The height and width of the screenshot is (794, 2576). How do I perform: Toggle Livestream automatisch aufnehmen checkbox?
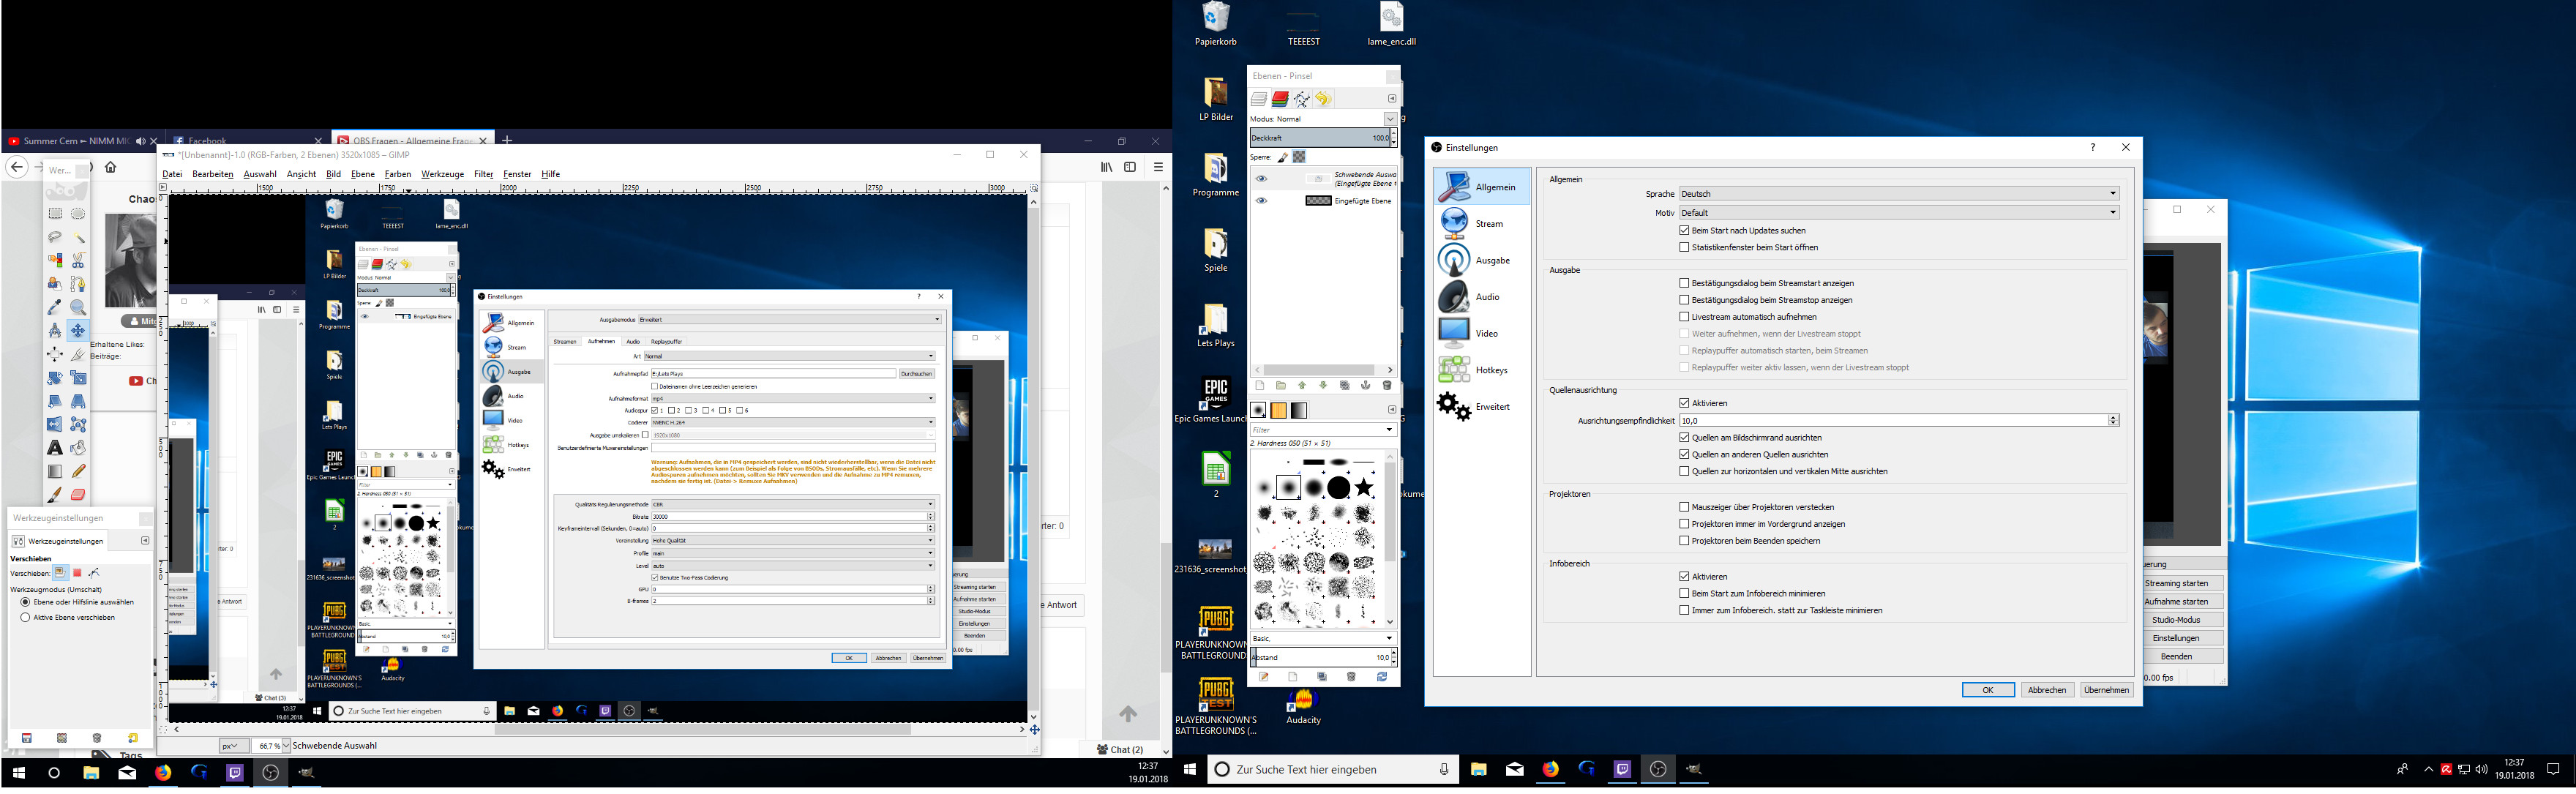(1684, 317)
